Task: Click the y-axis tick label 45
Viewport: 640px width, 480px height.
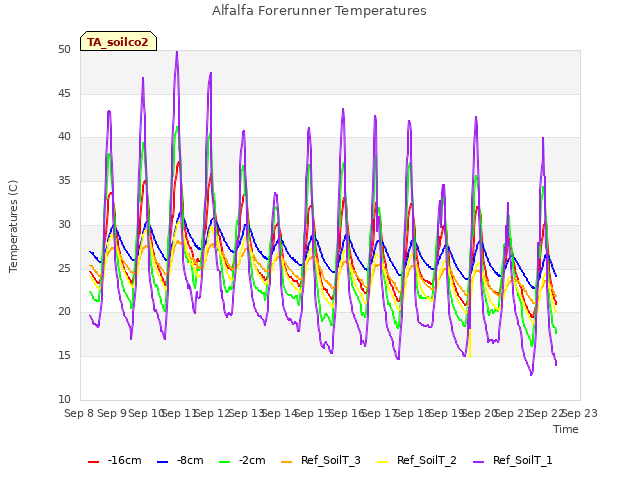Action: coord(64,93)
